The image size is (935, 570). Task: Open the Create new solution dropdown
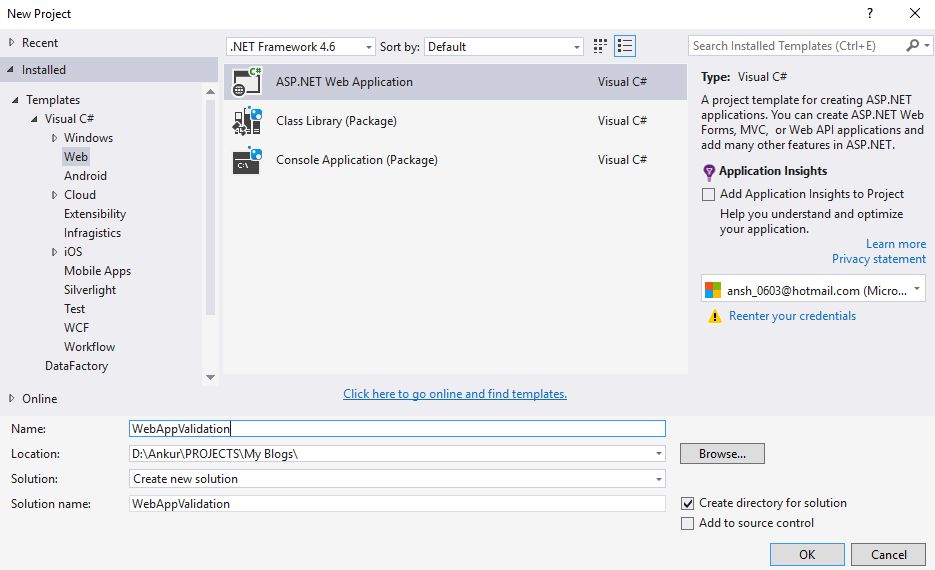[x=658, y=479]
